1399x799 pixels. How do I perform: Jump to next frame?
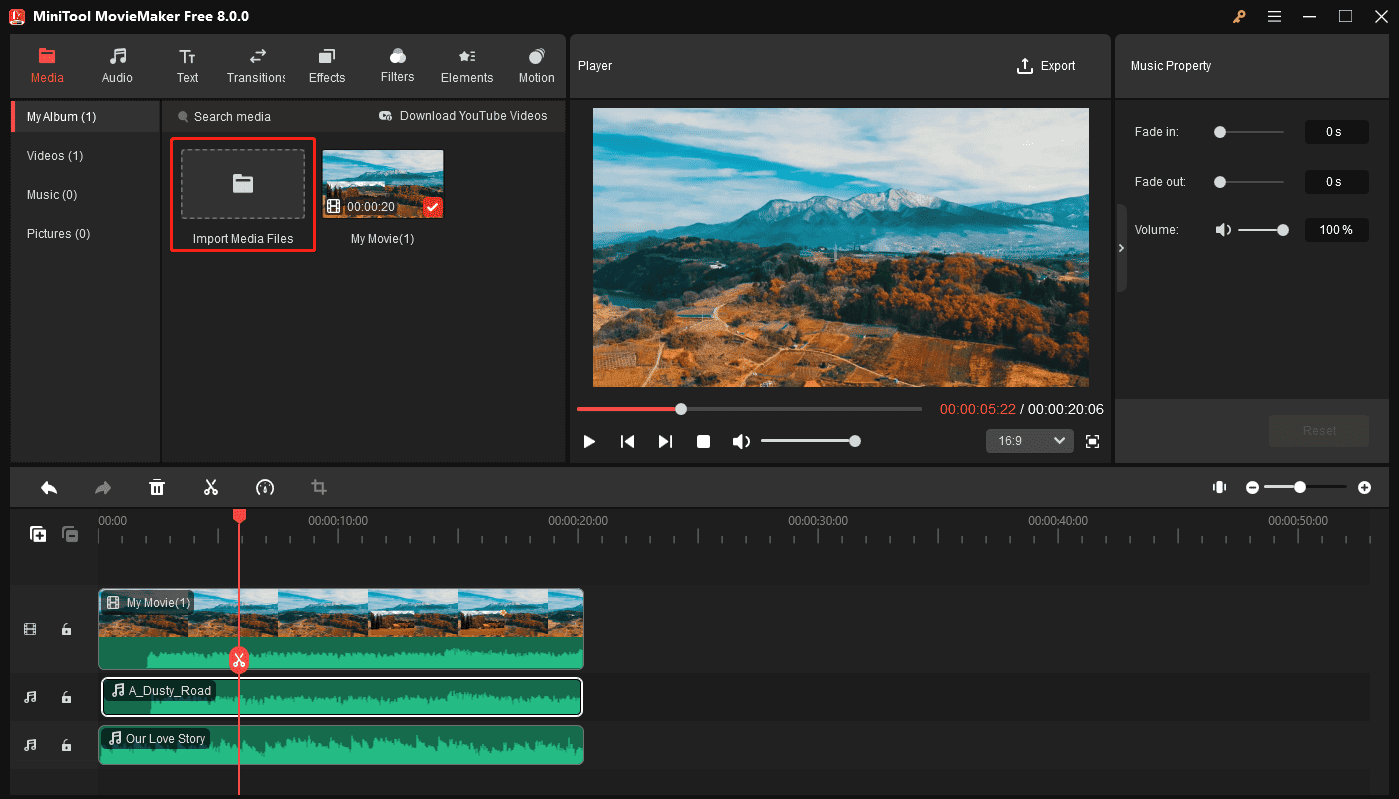(665, 441)
